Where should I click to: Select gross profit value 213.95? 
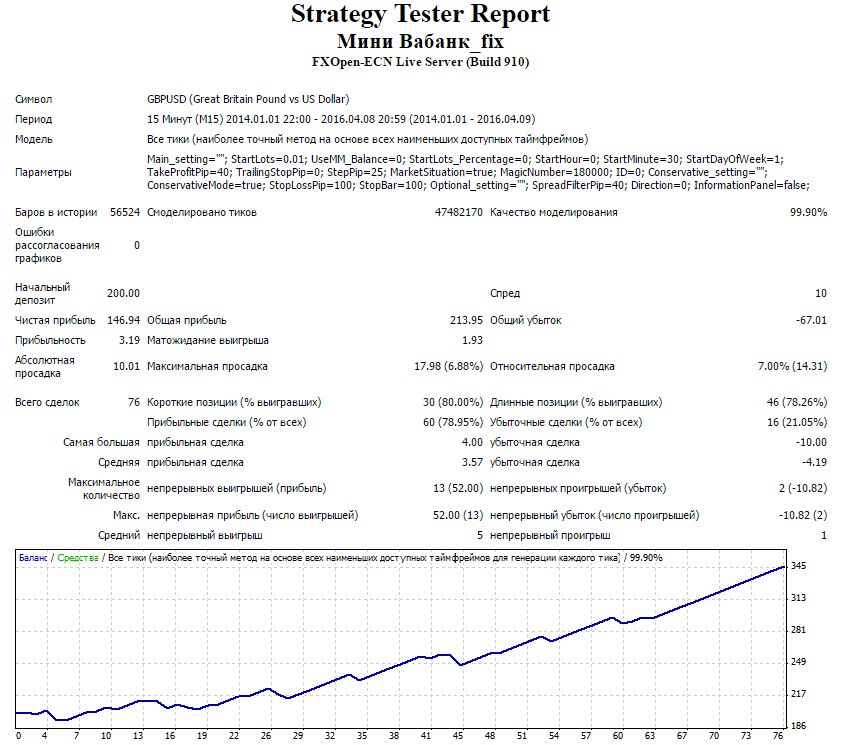click(466, 320)
